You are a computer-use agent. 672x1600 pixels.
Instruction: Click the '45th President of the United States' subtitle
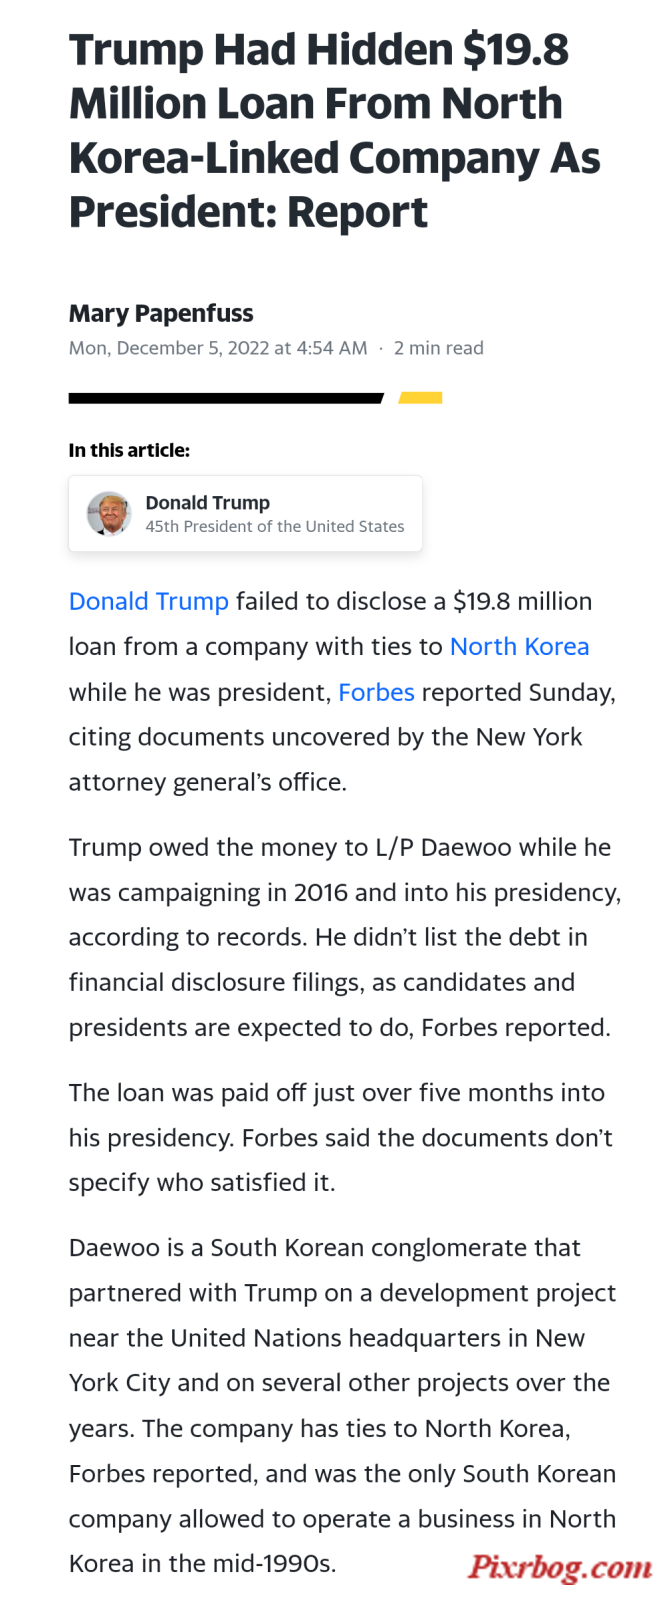click(275, 526)
